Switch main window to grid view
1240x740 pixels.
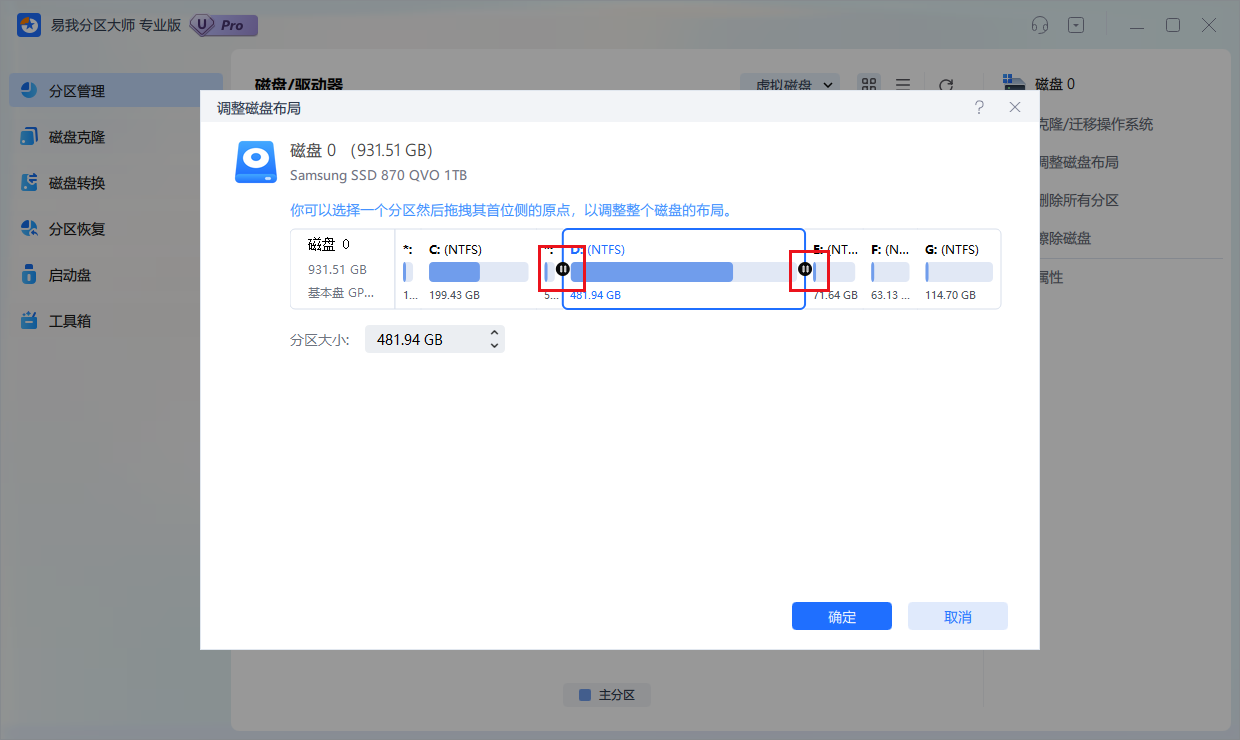(869, 85)
